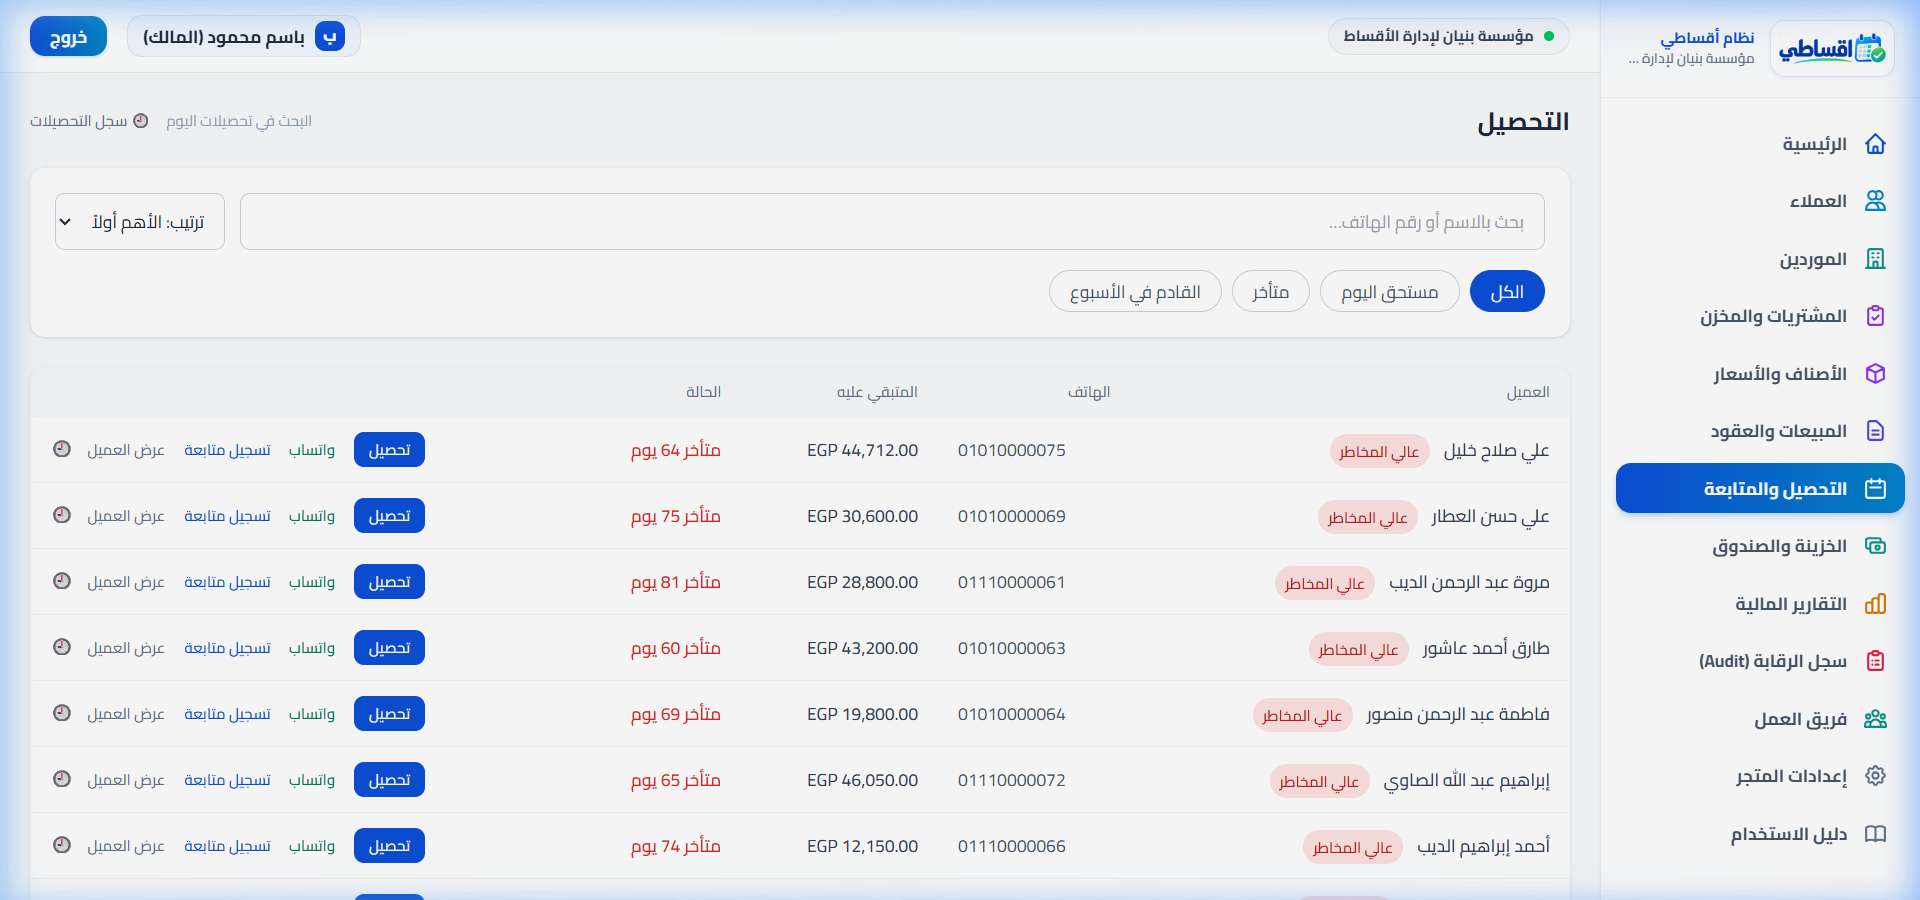
Task: Click عرض العميل for مروة عبد الرحمن الديب
Action: click(x=126, y=582)
